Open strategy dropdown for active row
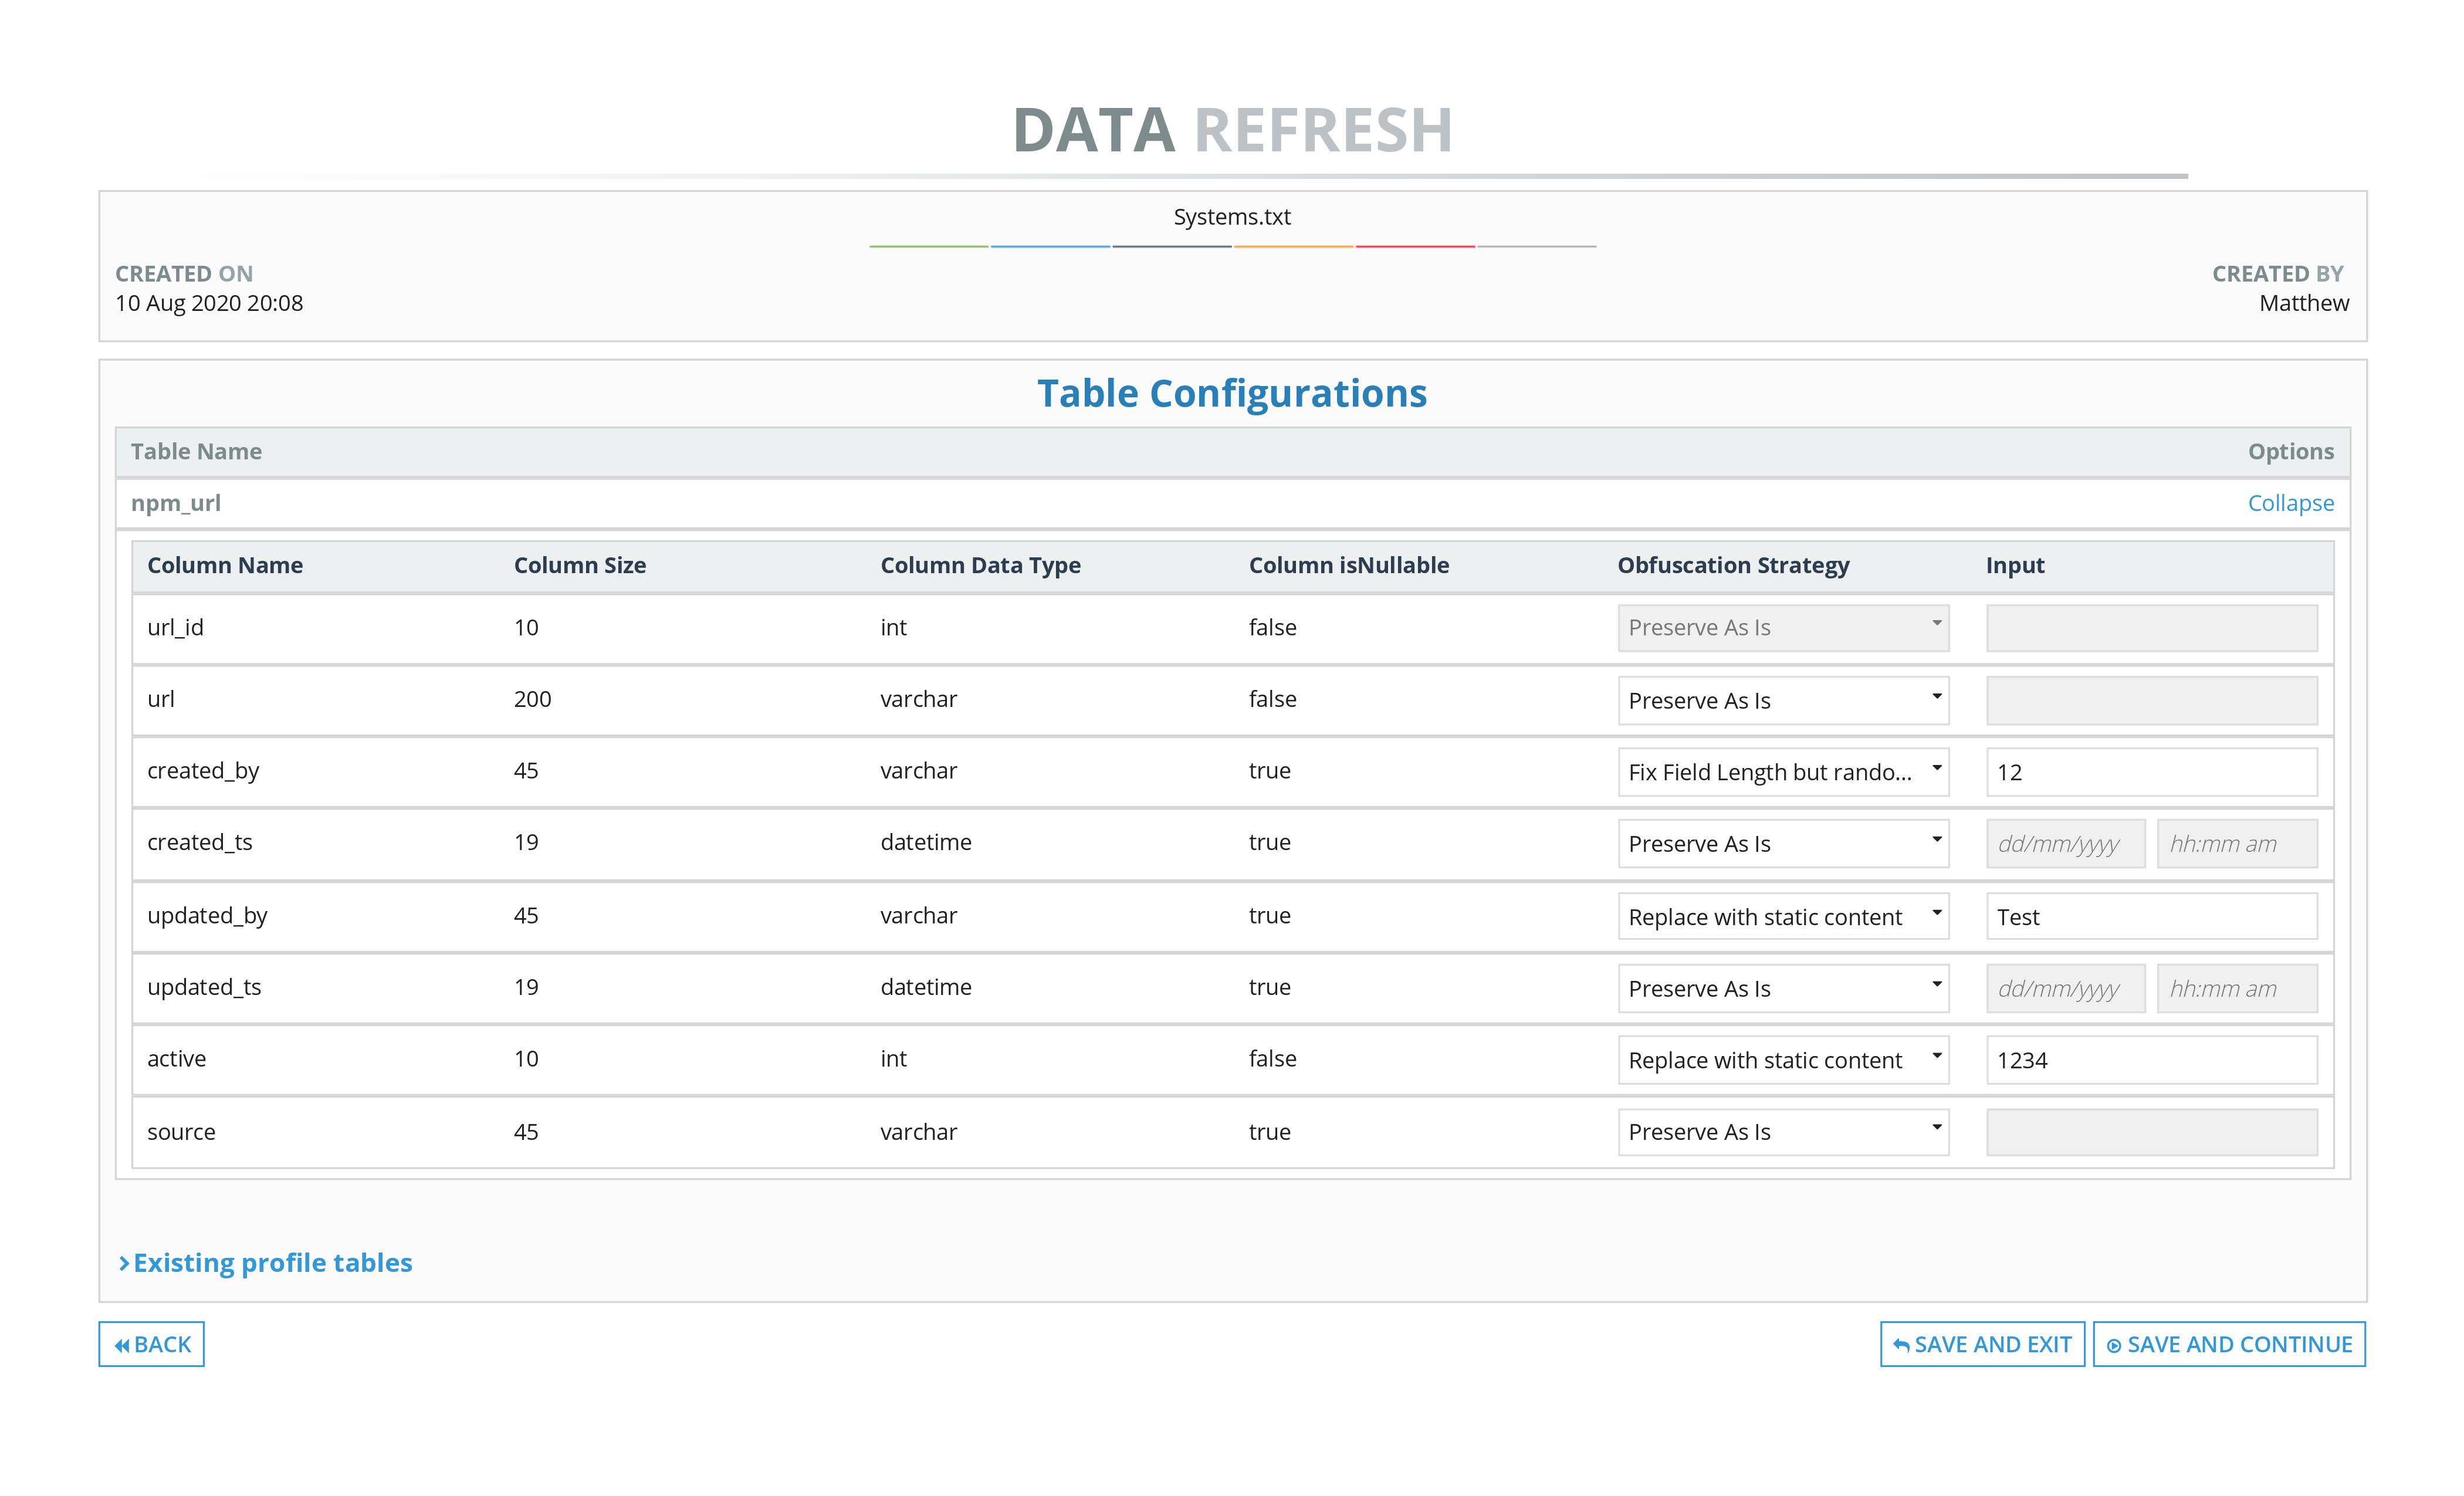The height and width of the screenshot is (1496, 2464). 1782,1060
